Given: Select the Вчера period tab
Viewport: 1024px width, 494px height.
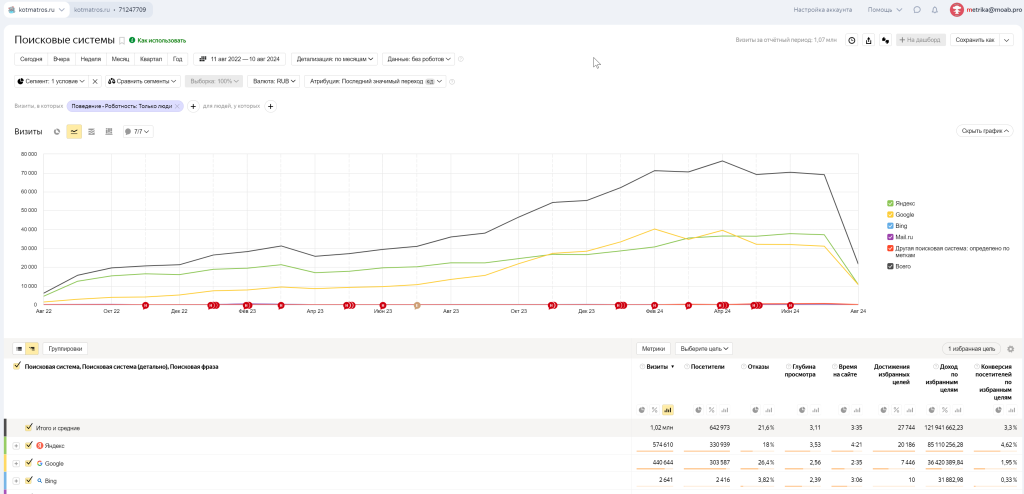Looking at the screenshot, I should tap(61, 59).
